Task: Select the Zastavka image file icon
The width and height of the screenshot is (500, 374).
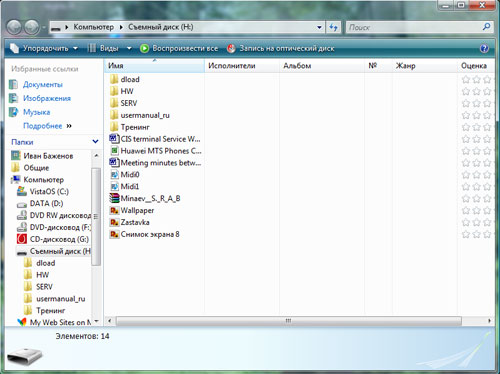Action: click(x=114, y=222)
